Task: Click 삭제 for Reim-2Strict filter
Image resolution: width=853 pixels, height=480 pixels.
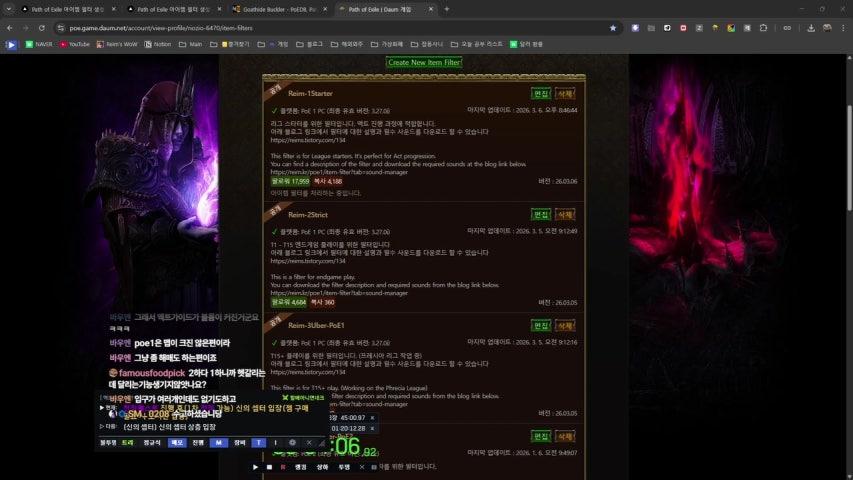Action: click(565, 214)
